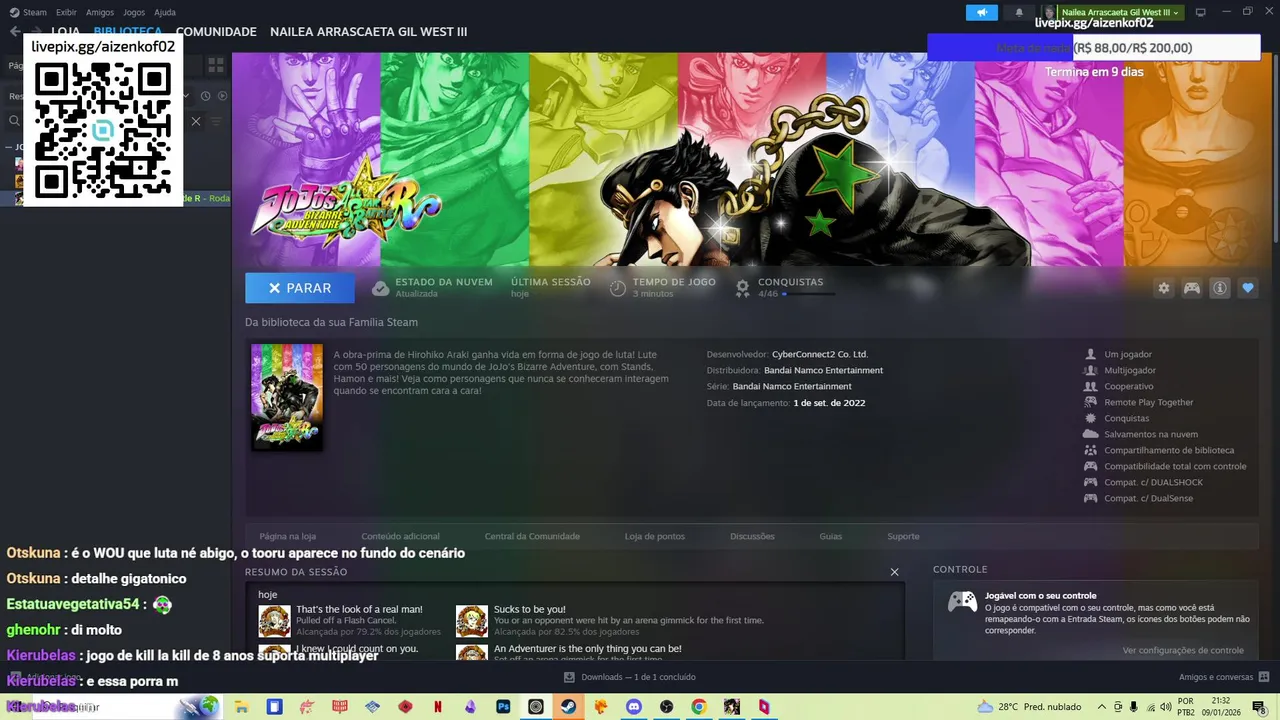
Task: Open controller layout icon beside the gear
Action: tap(1192, 288)
